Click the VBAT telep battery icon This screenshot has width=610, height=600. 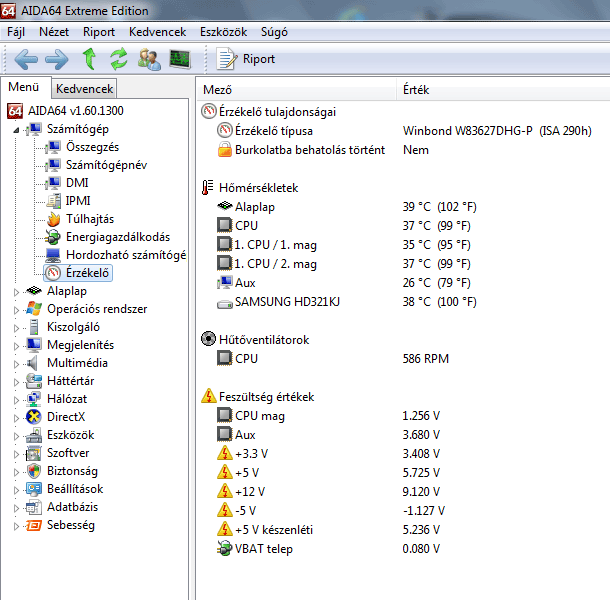(x=224, y=548)
